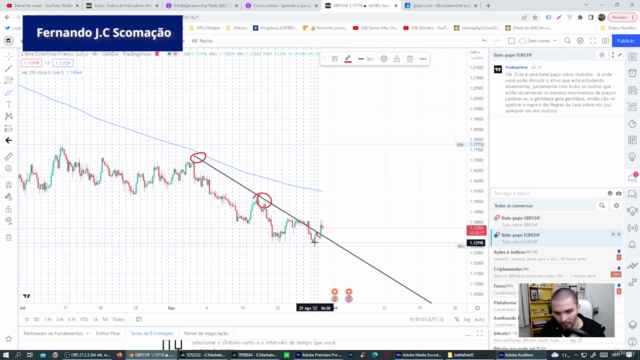Hide all drawings with eye icon
Image resolution: width=640 pixels, height=360 pixels.
(9, 221)
